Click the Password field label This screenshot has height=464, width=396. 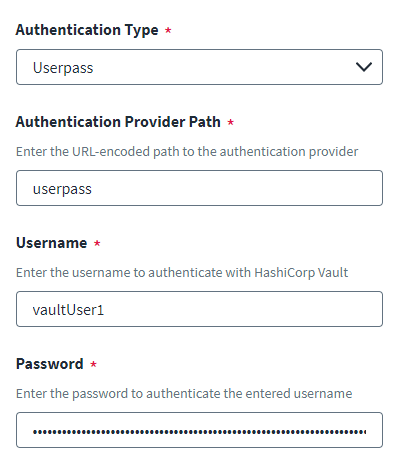[50, 364]
